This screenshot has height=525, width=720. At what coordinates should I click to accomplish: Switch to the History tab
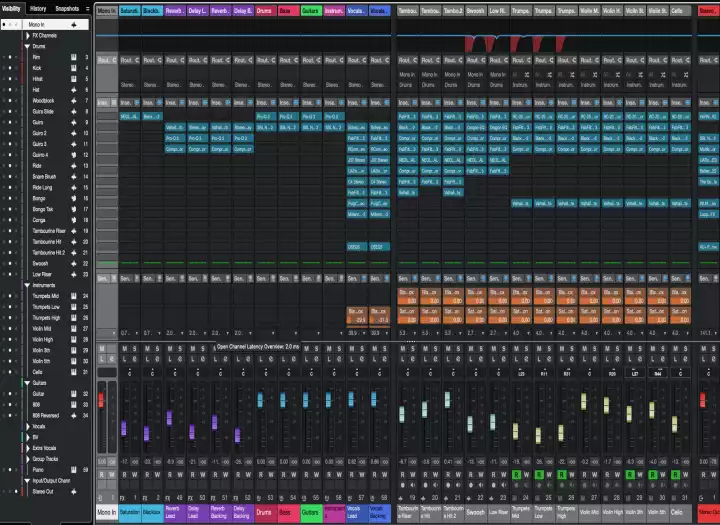click(37, 8)
